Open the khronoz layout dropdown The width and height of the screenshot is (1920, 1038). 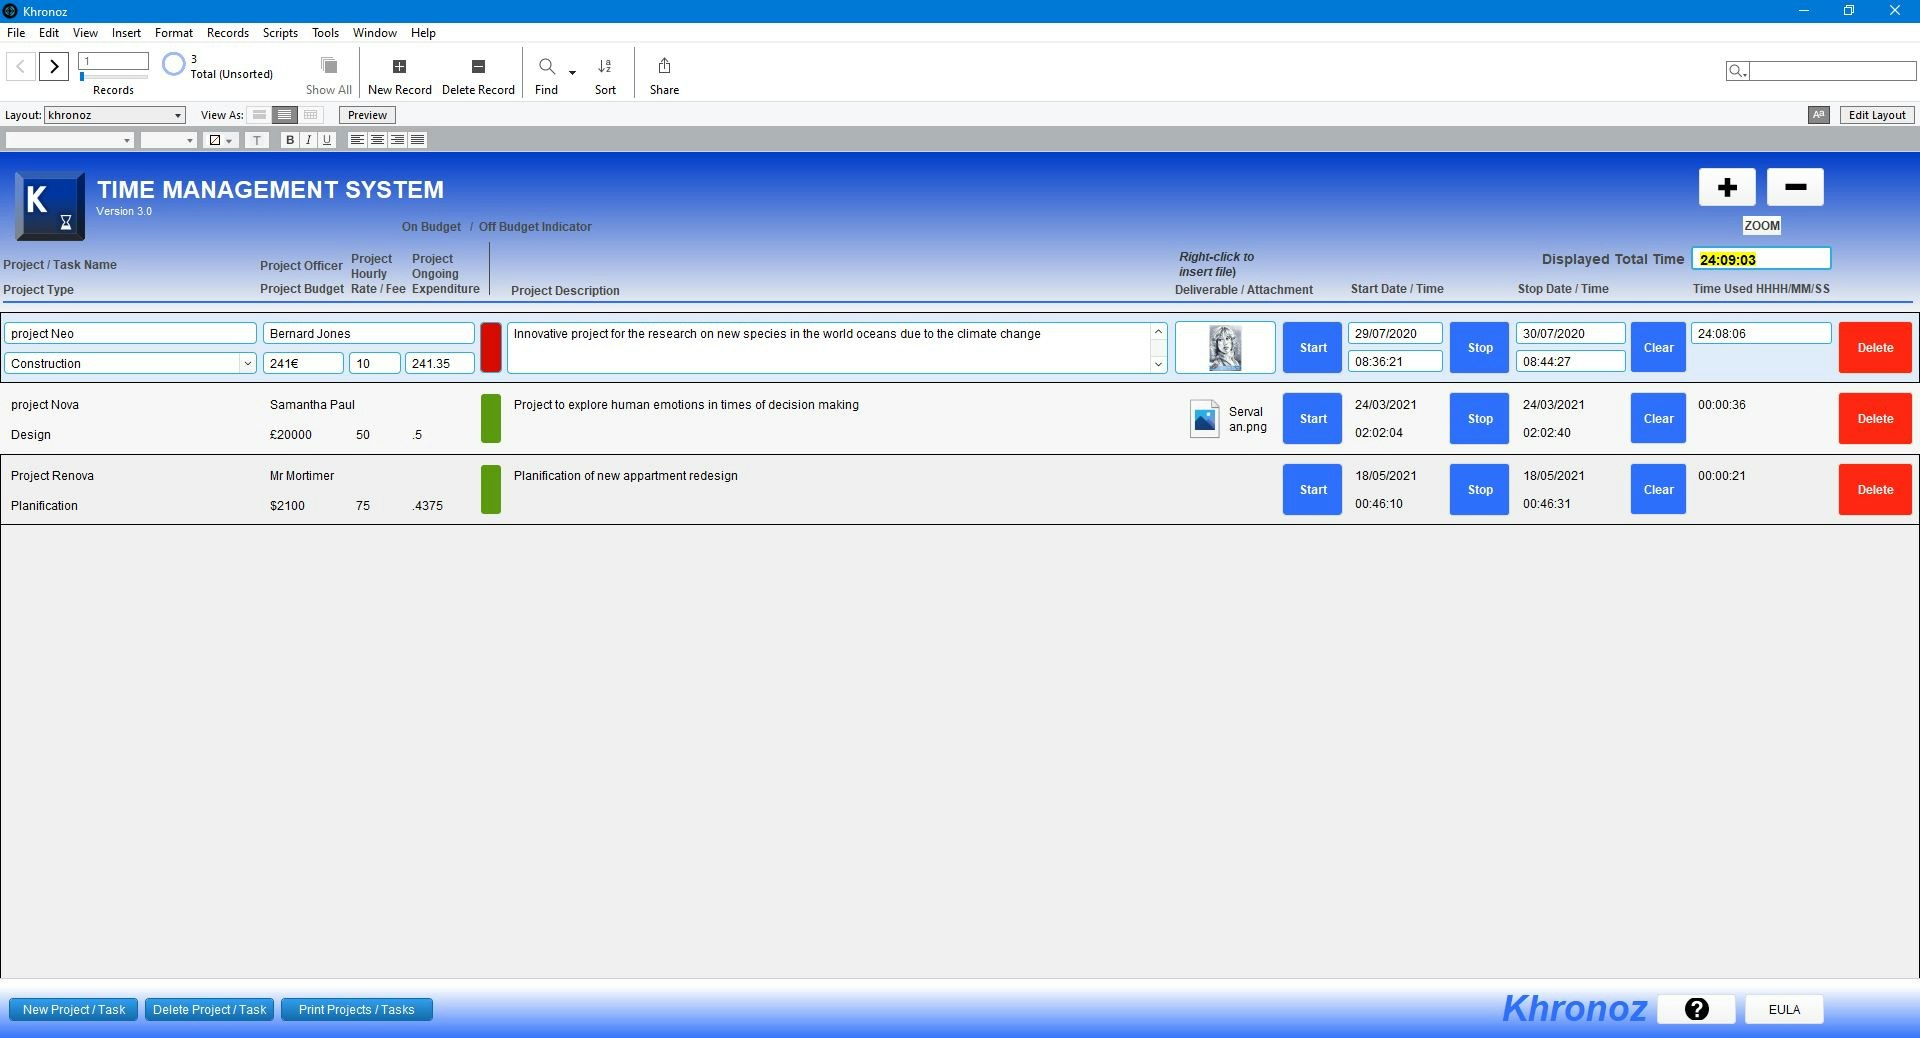click(x=177, y=115)
